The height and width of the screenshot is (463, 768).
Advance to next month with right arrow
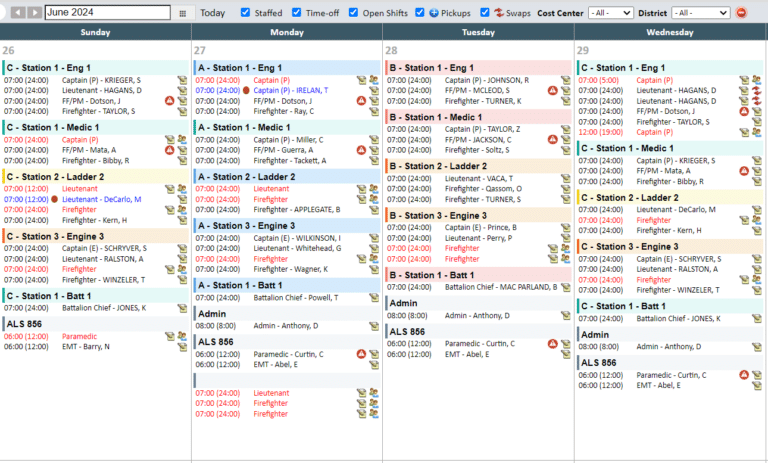click(34, 13)
